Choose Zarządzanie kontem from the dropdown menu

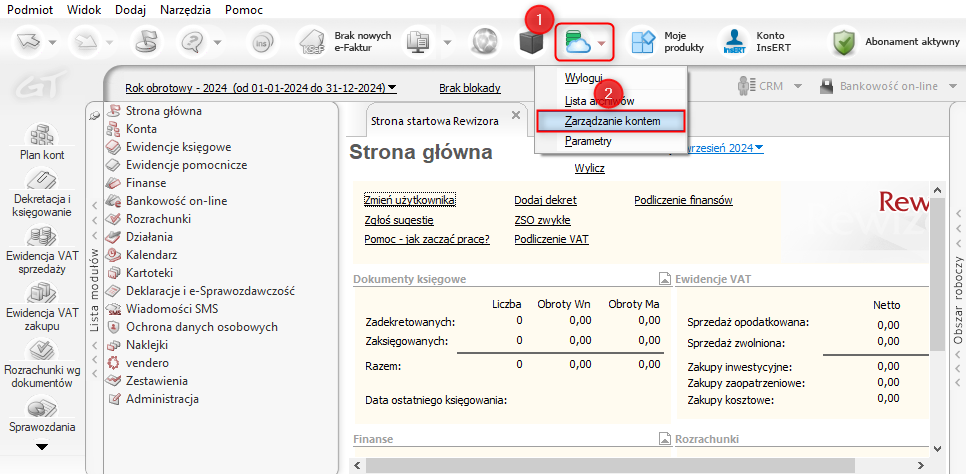coord(611,121)
